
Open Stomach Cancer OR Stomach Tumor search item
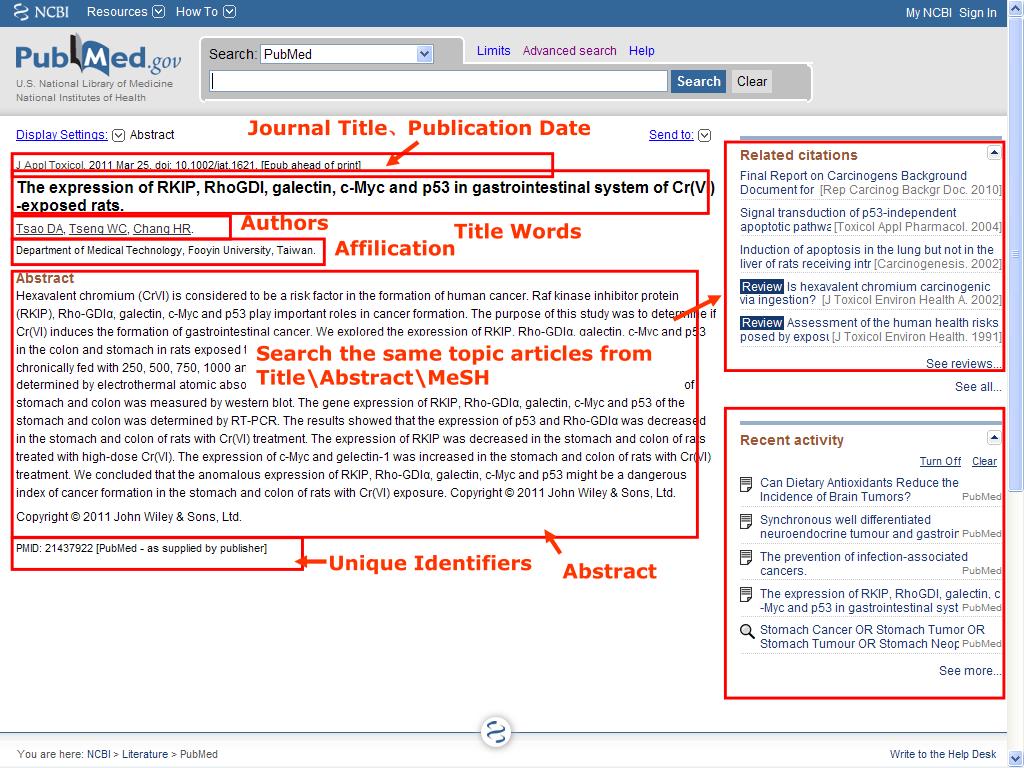pos(872,636)
